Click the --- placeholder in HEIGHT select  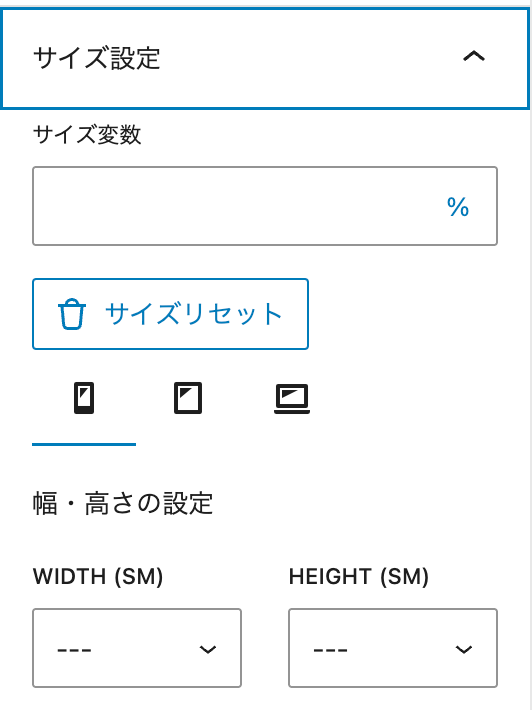coord(331,650)
